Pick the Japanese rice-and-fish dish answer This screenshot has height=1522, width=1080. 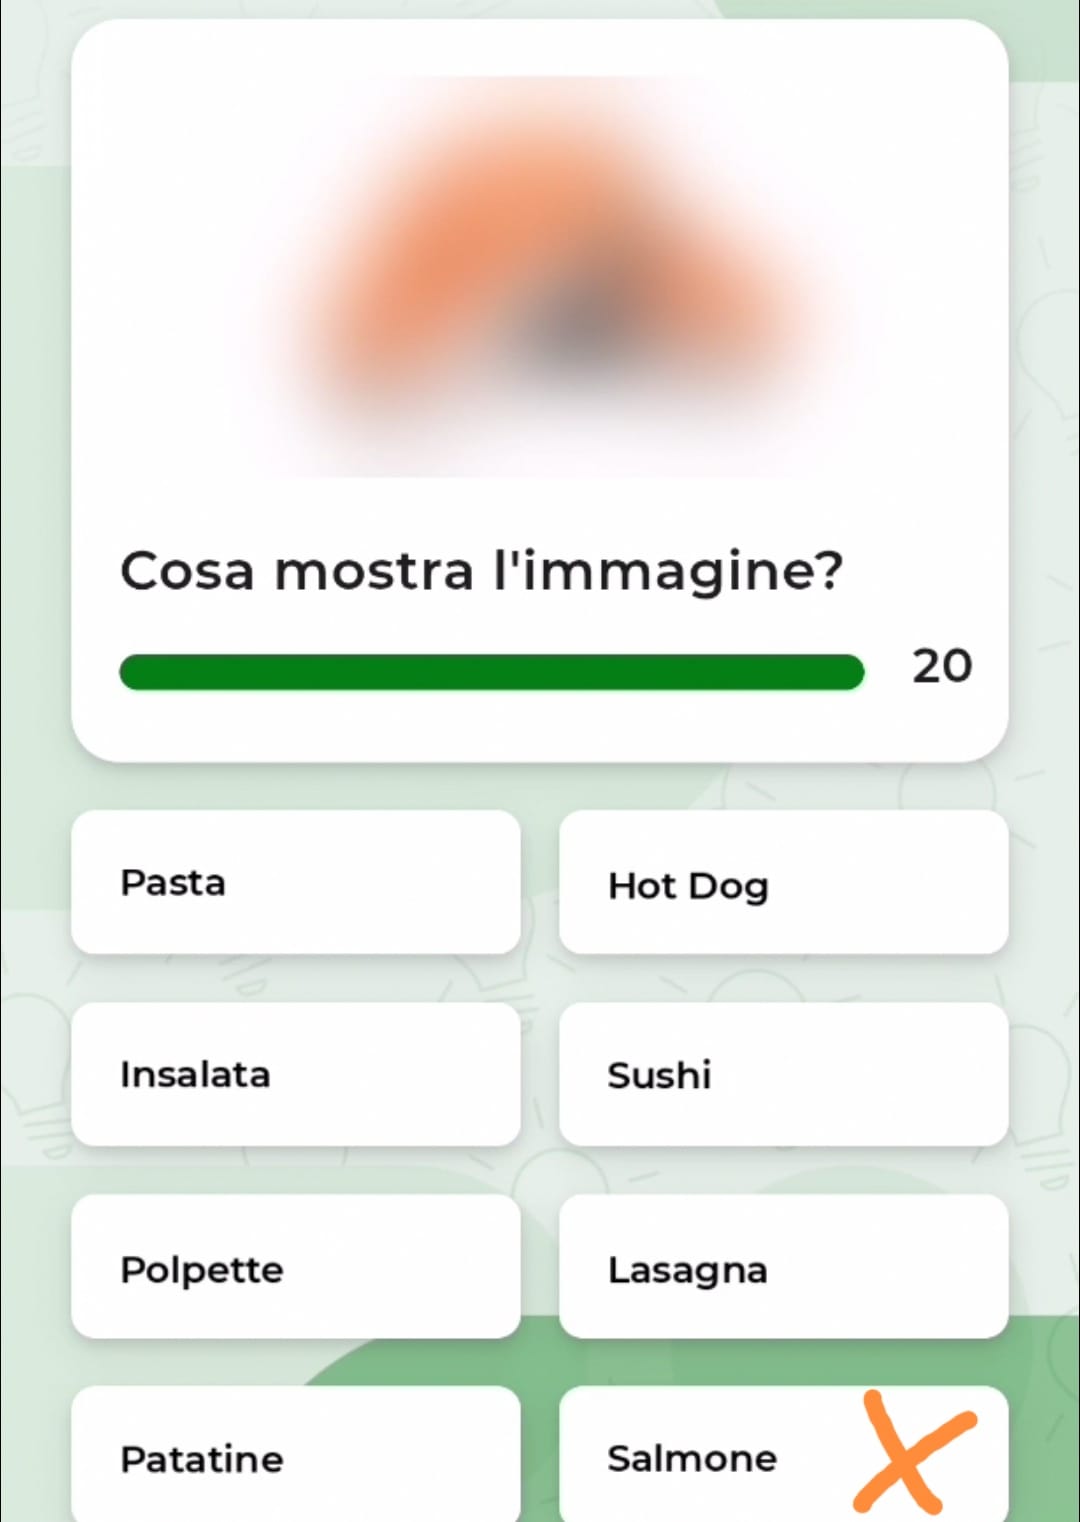click(783, 1074)
